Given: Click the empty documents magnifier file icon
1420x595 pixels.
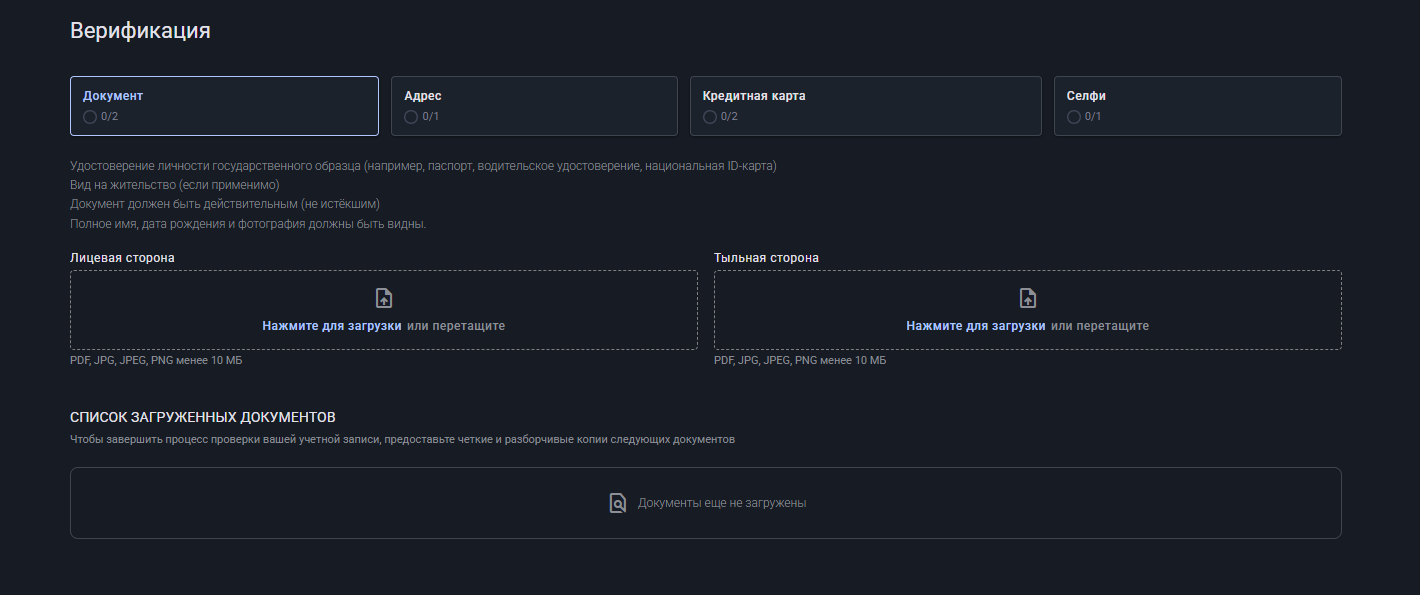Looking at the screenshot, I should click(618, 503).
